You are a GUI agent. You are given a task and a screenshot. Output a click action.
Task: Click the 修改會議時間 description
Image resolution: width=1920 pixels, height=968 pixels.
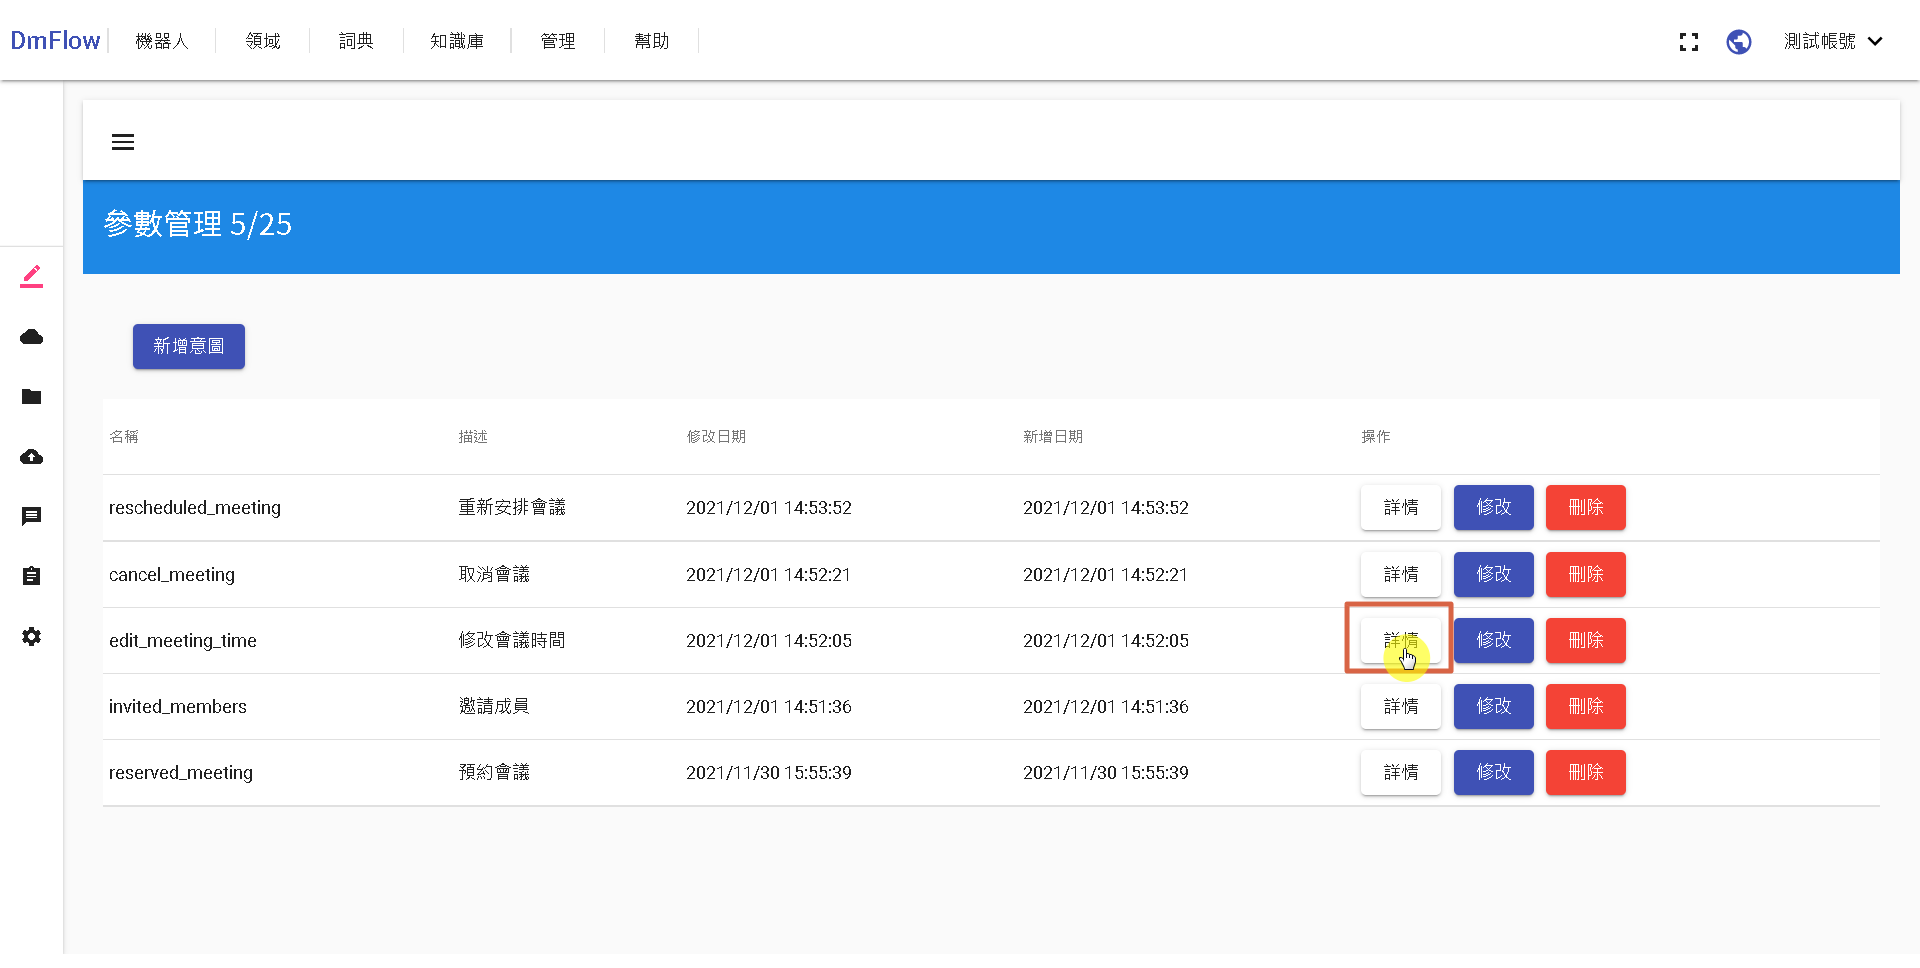512,641
